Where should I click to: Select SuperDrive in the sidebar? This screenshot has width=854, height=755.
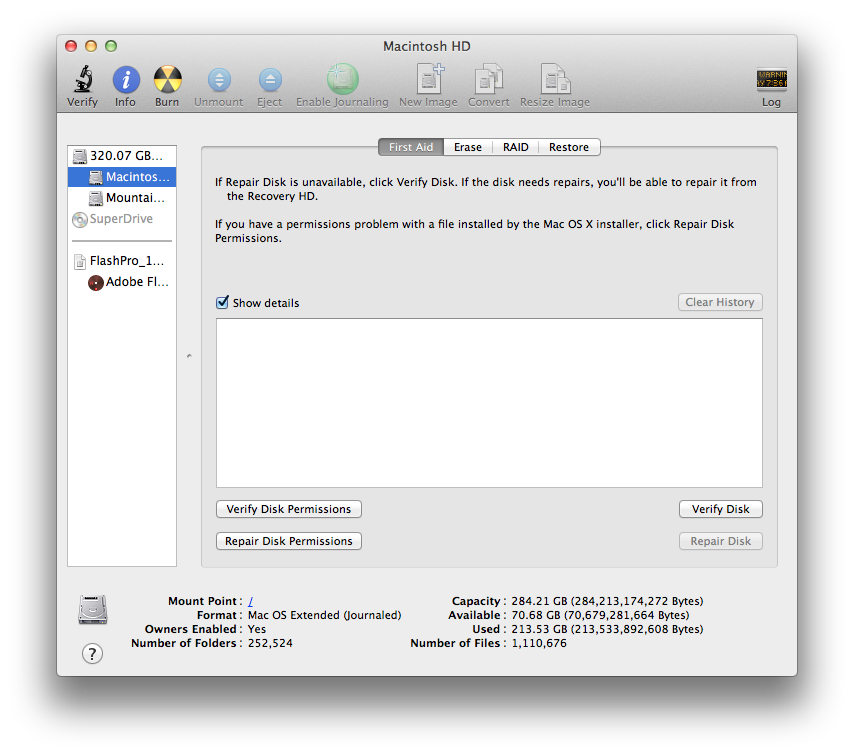[x=122, y=218]
